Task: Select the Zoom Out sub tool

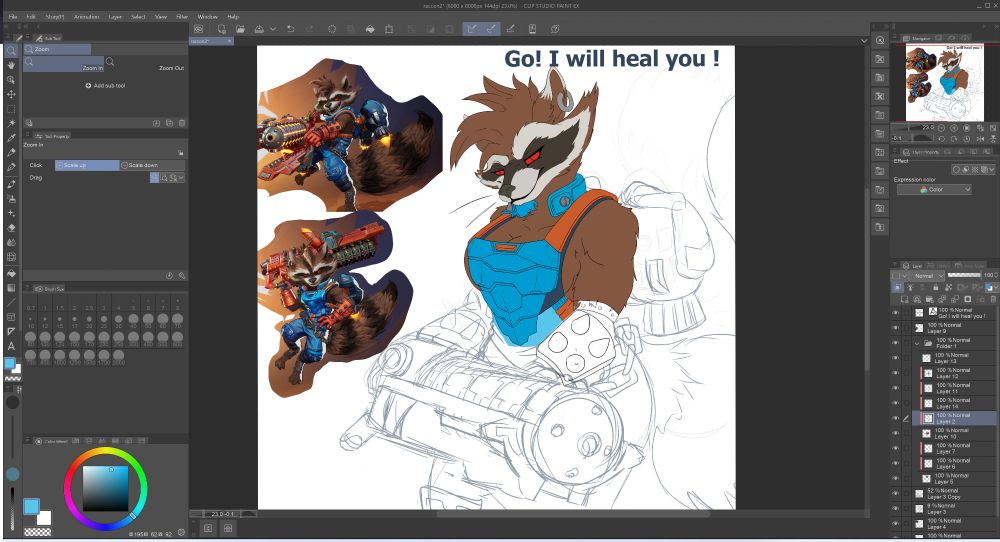Action: (x=145, y=64)
